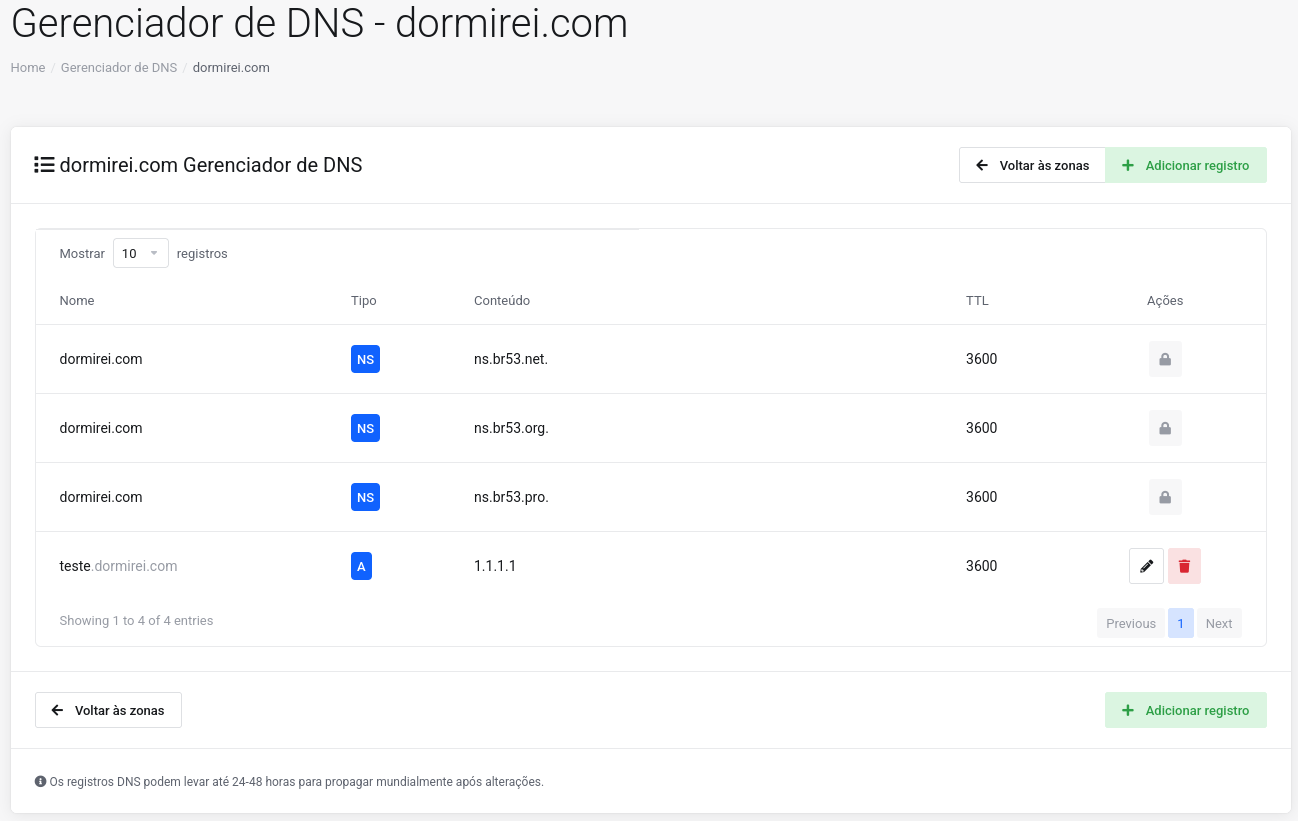This screenshot has width=1298, height=821.
Task: Click lock icon for ns.br53.pro. record
Action: 1165,497
